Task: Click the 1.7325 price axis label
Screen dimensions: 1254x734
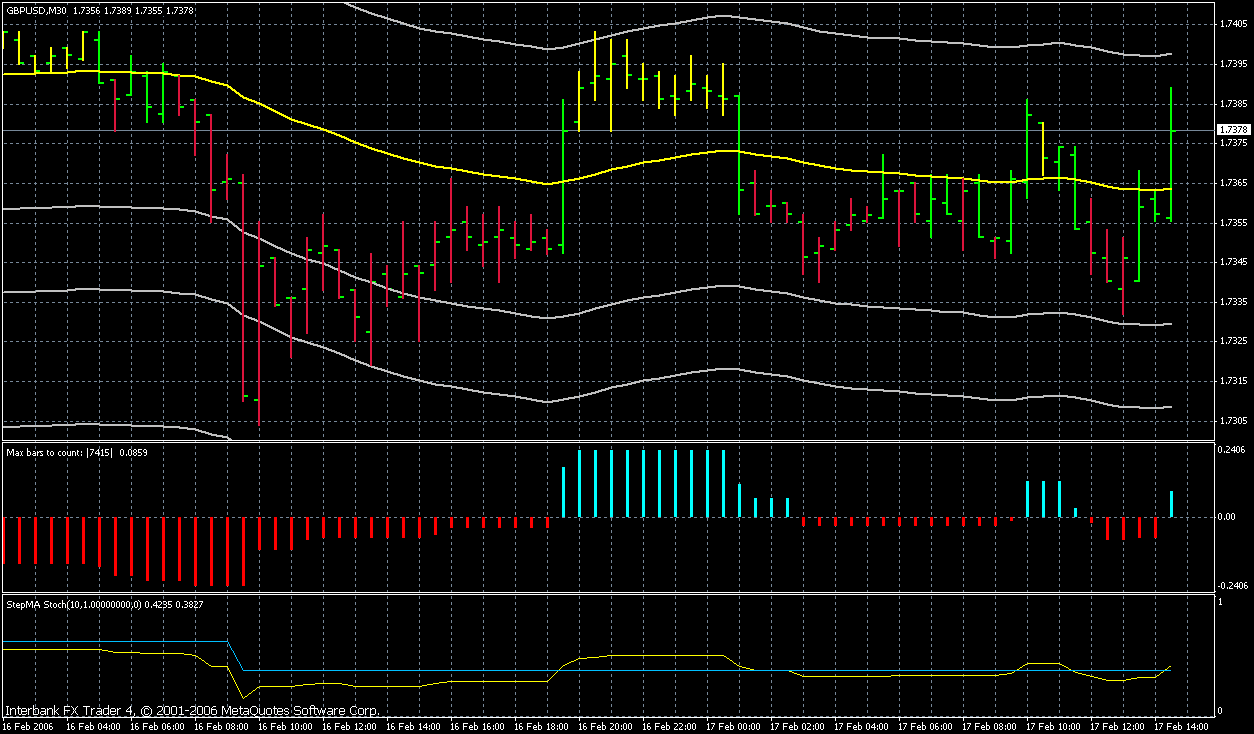Action: coord(1233,342)
